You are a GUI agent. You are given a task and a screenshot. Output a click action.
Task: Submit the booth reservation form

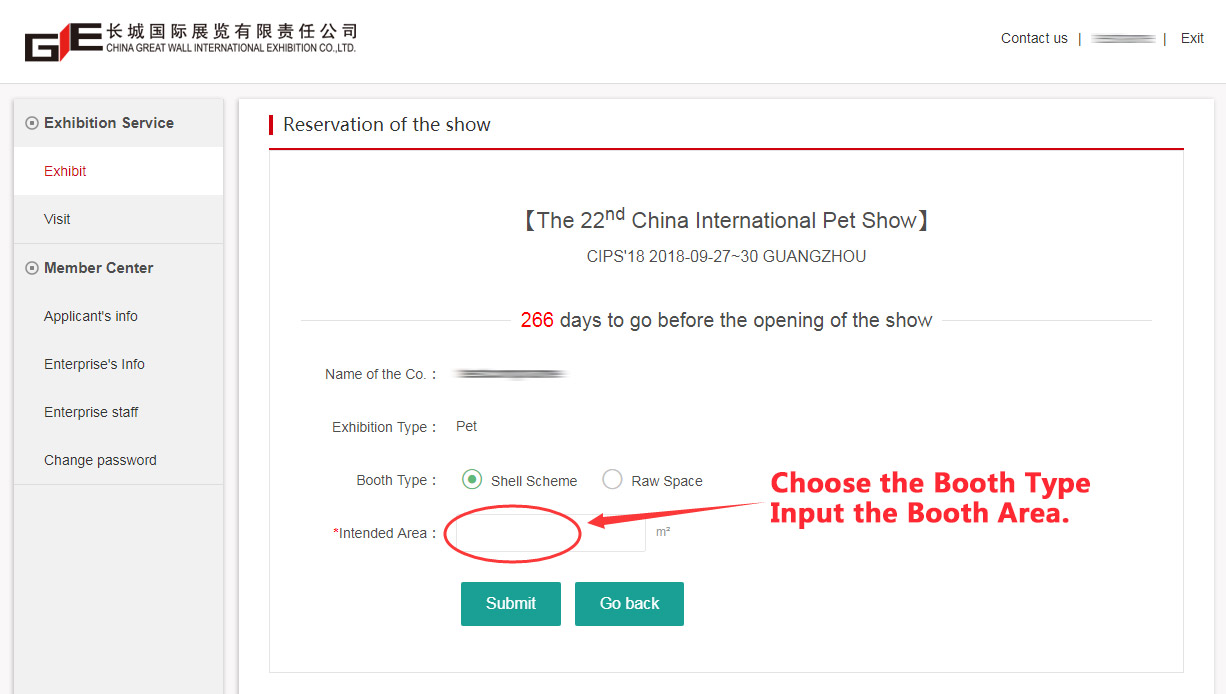(x=511, y=604)
